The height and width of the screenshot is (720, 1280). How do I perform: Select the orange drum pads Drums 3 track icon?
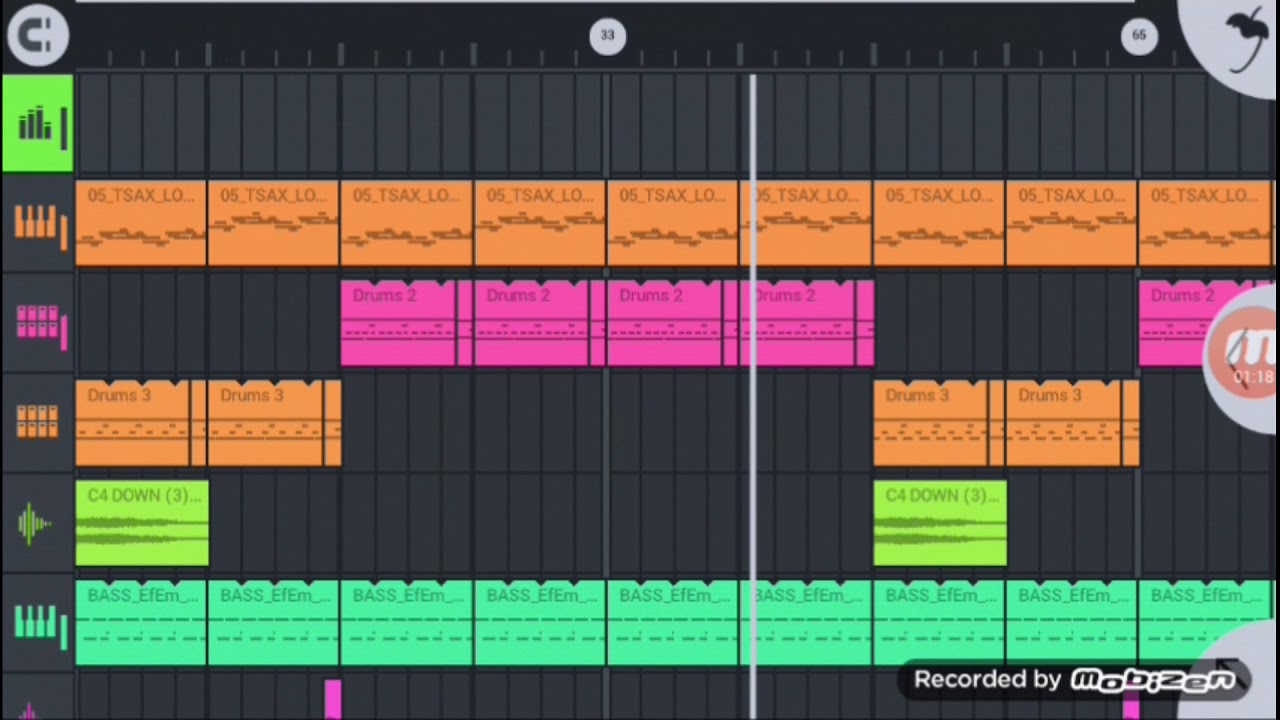37,422
